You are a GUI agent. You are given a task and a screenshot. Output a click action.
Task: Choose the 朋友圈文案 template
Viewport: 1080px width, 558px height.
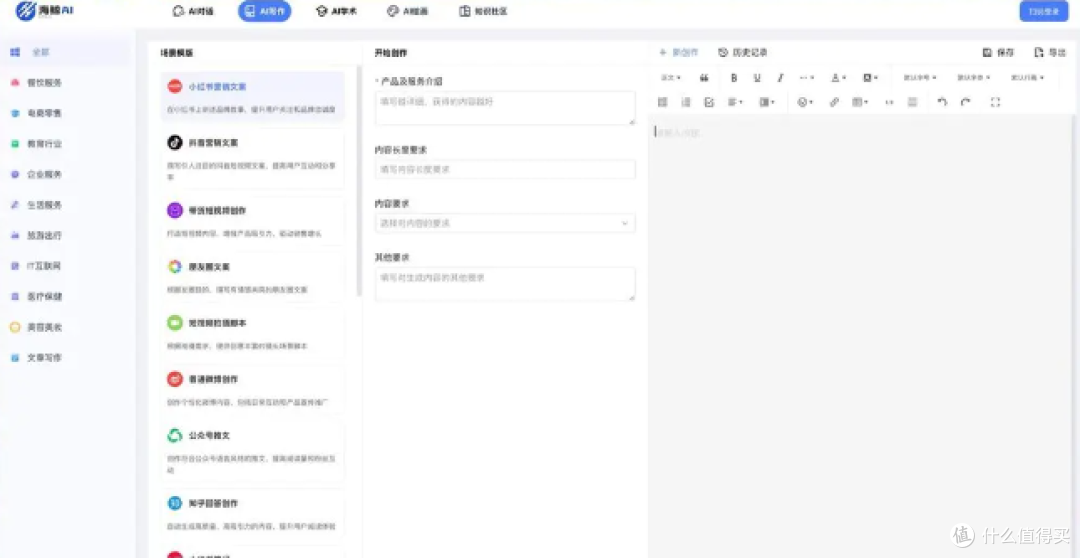pos(252,276)
